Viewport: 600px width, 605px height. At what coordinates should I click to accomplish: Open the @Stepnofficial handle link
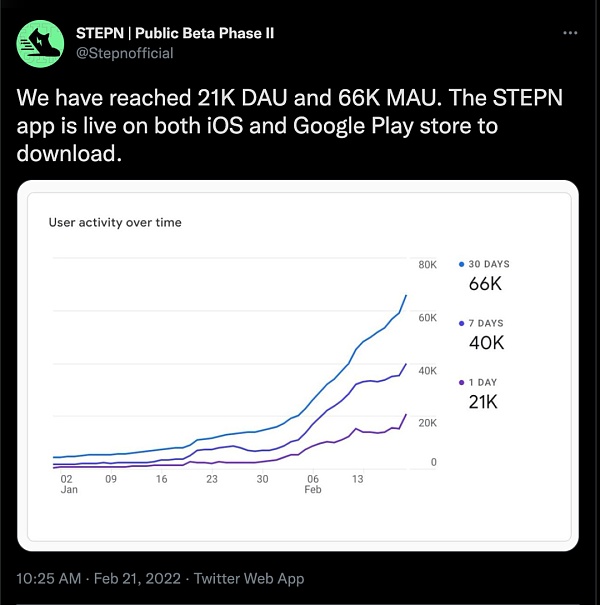125,52
